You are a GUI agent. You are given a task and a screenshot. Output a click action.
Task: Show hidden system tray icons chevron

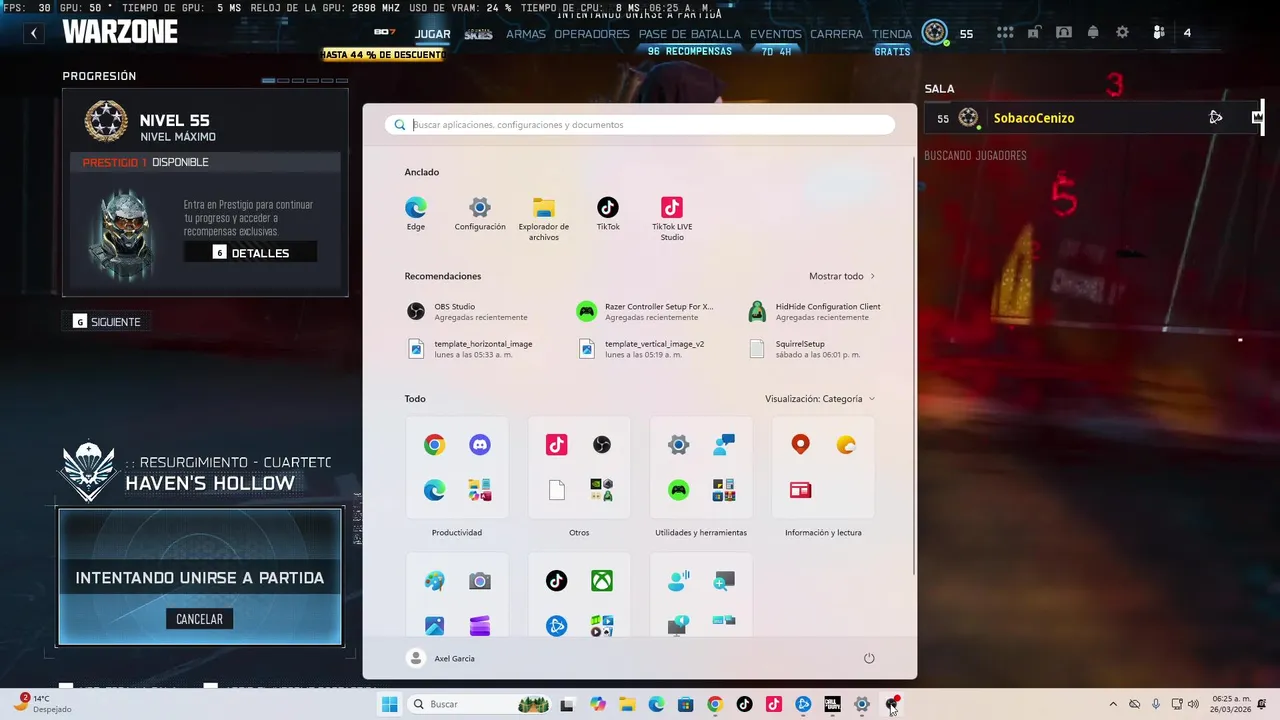pyautogui.click(x=1113, y=704)
